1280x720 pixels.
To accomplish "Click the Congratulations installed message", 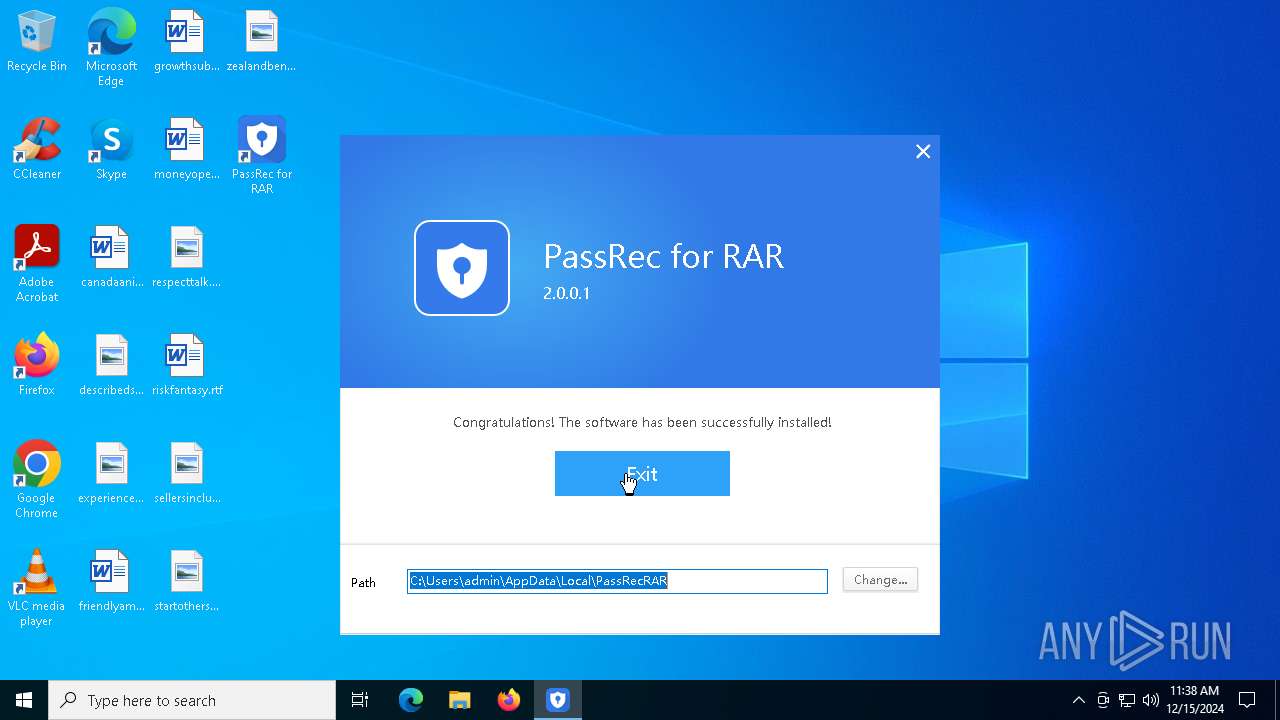I will click(x=642, y=422).
